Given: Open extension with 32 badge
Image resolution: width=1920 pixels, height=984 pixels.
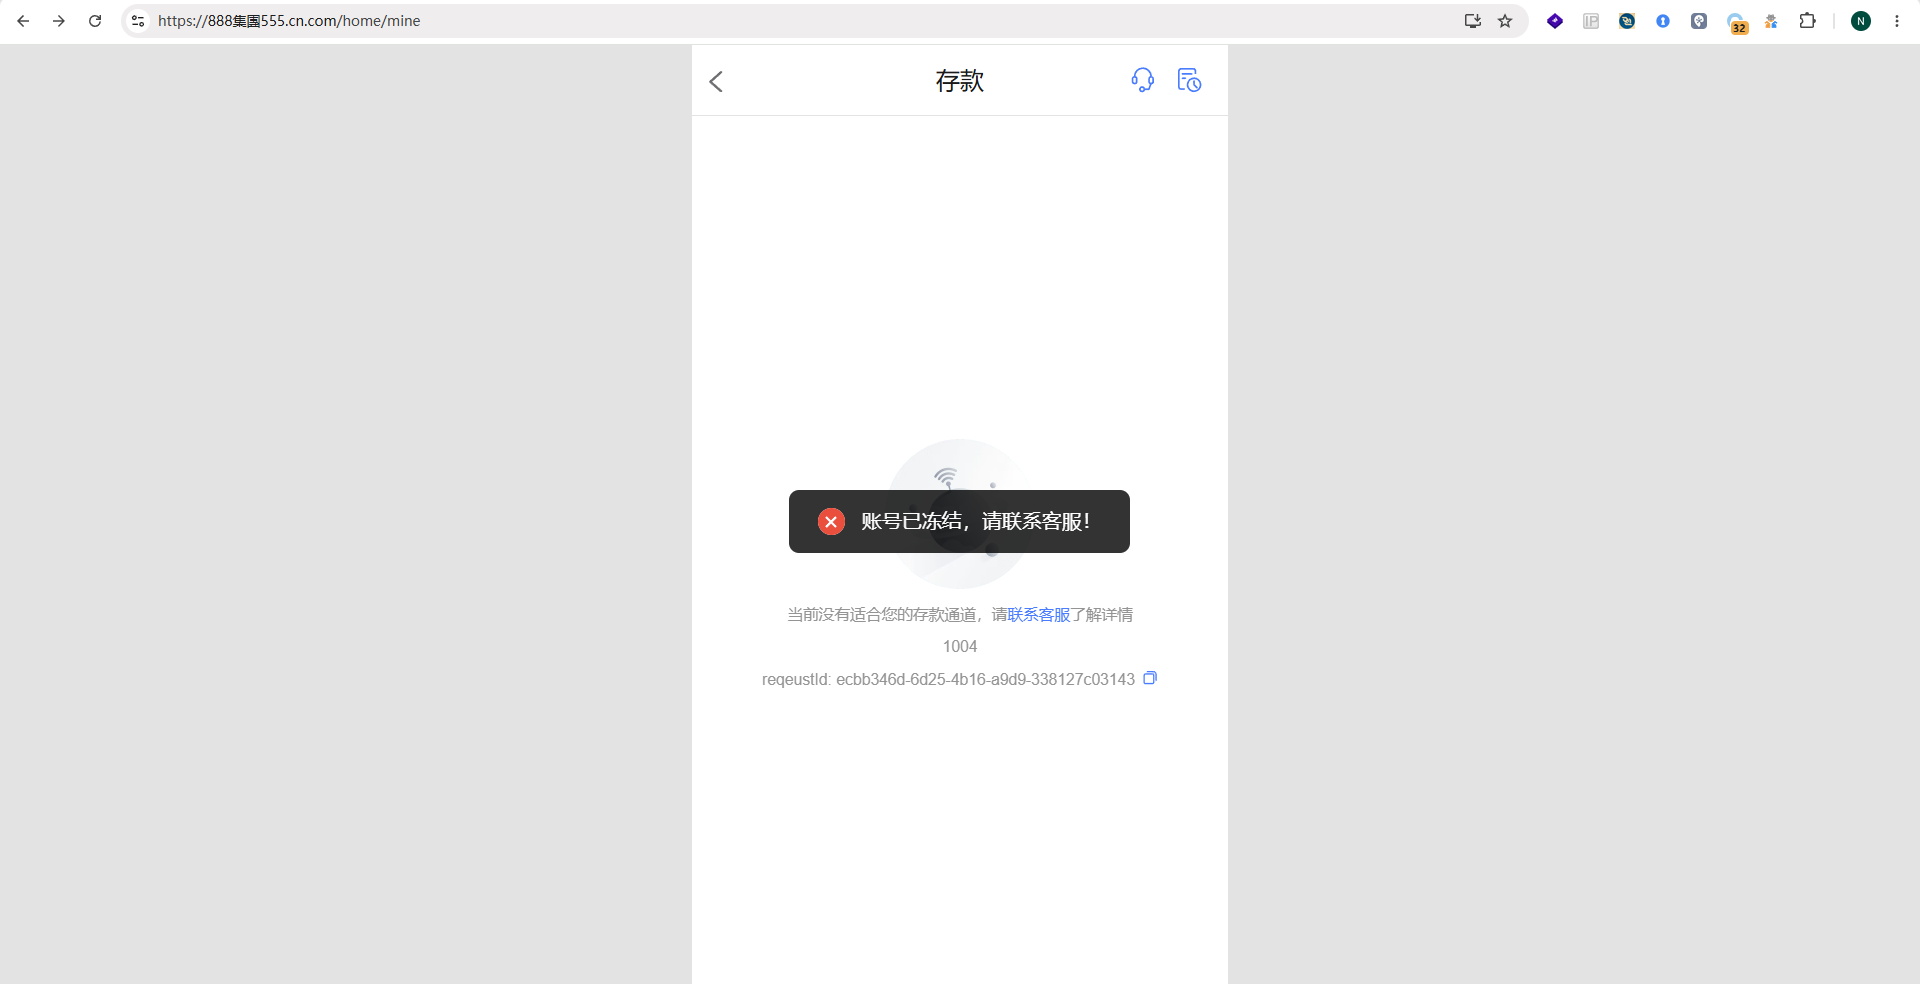Looking at the screenshot, I should (x=1736, y=22).
